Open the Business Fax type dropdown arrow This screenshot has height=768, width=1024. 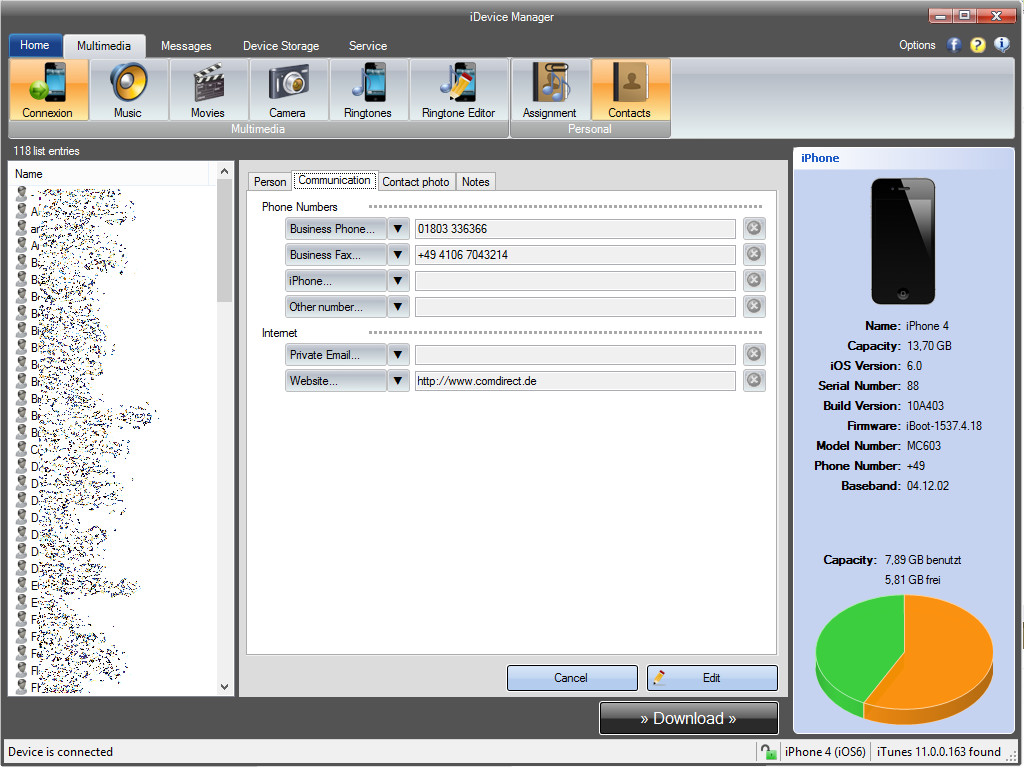click(x=398, y=255)
